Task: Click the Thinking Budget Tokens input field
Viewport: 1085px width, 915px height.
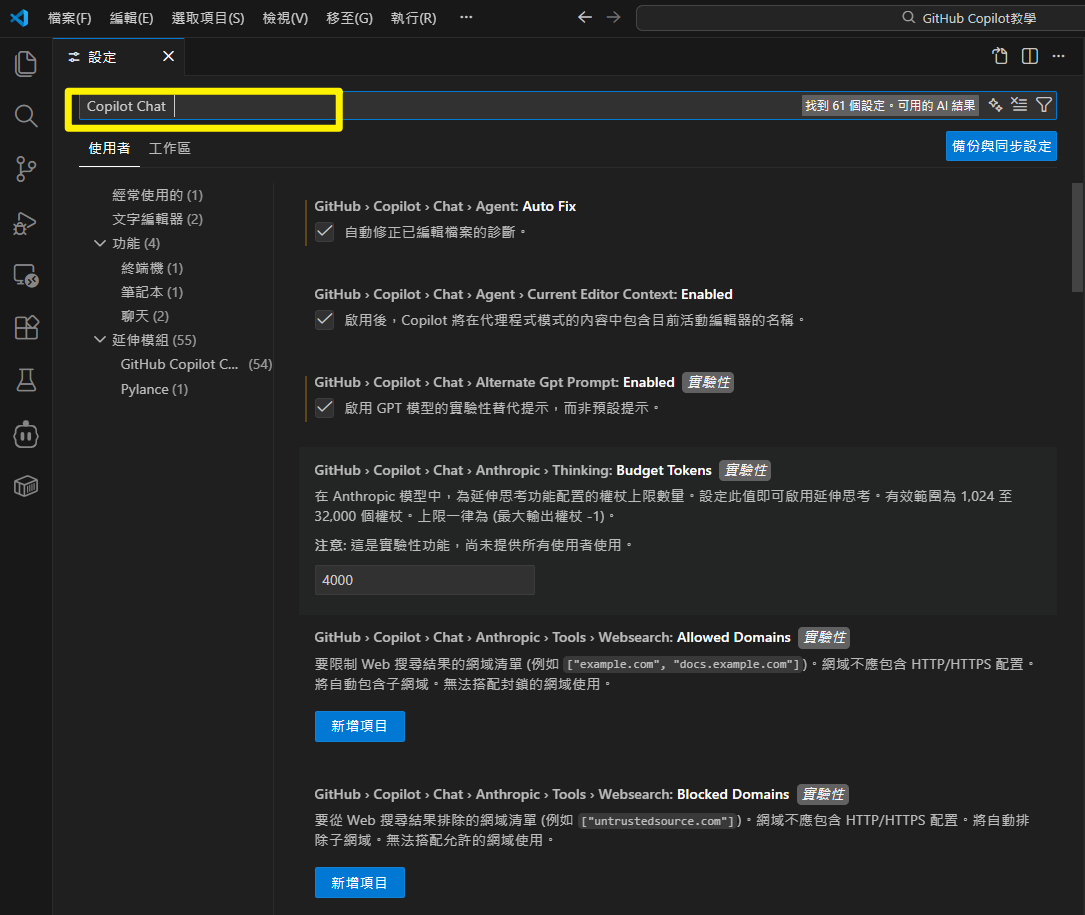Action: pyautogui.click(x=424, y=580)
